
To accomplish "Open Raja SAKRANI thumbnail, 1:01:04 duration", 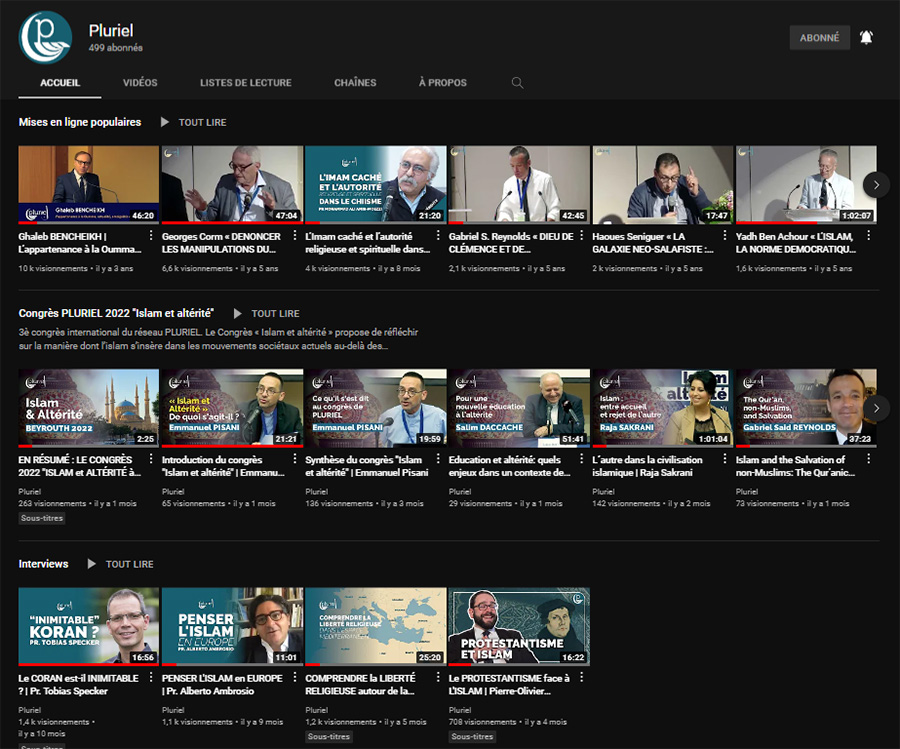I will pyautogui.click(x=662, y=408).
